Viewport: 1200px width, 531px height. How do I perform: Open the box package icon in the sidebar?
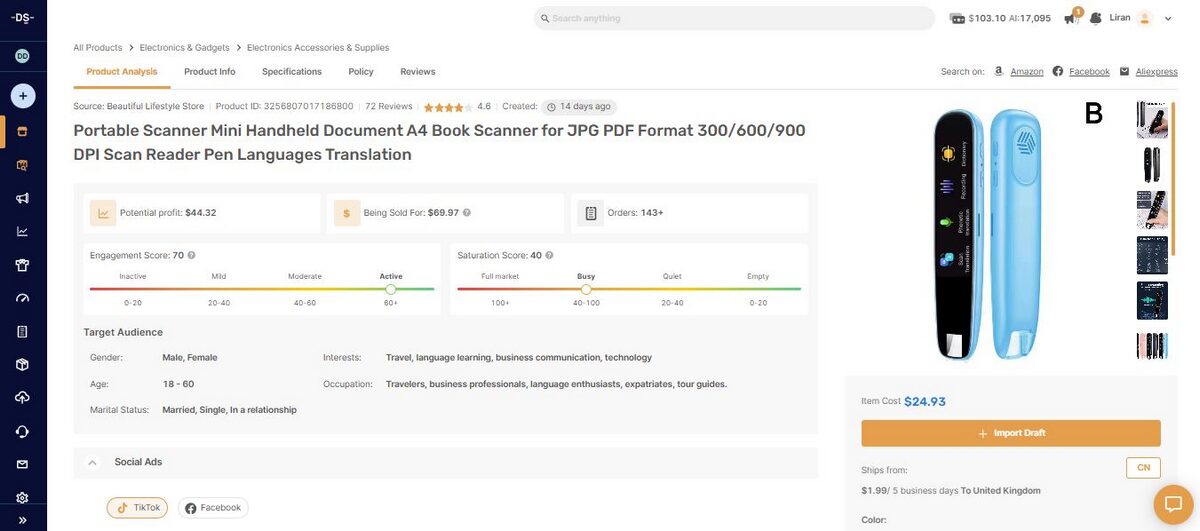pyautogui.click(x=22, y=365)
